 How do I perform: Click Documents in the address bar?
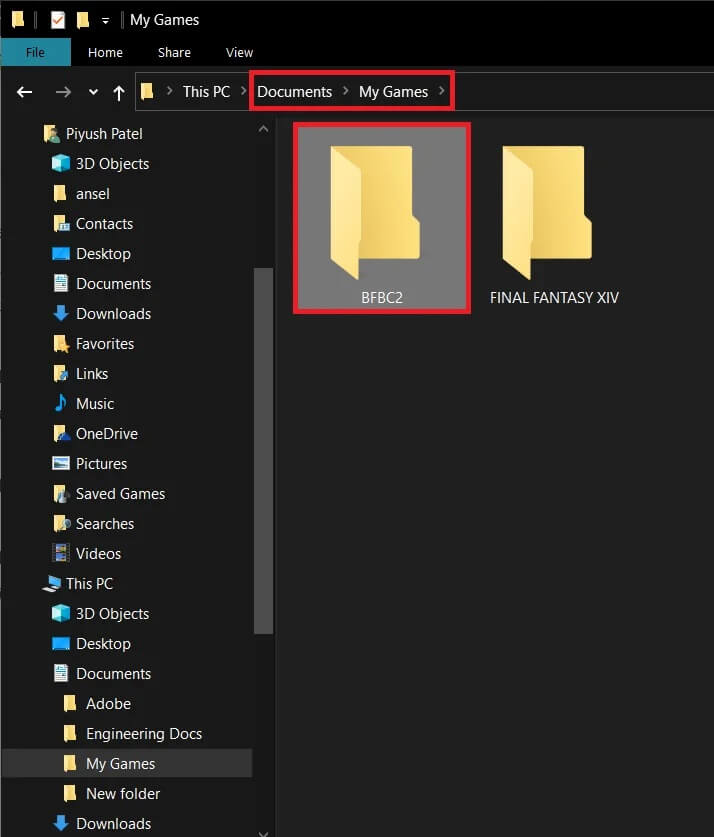295,92
